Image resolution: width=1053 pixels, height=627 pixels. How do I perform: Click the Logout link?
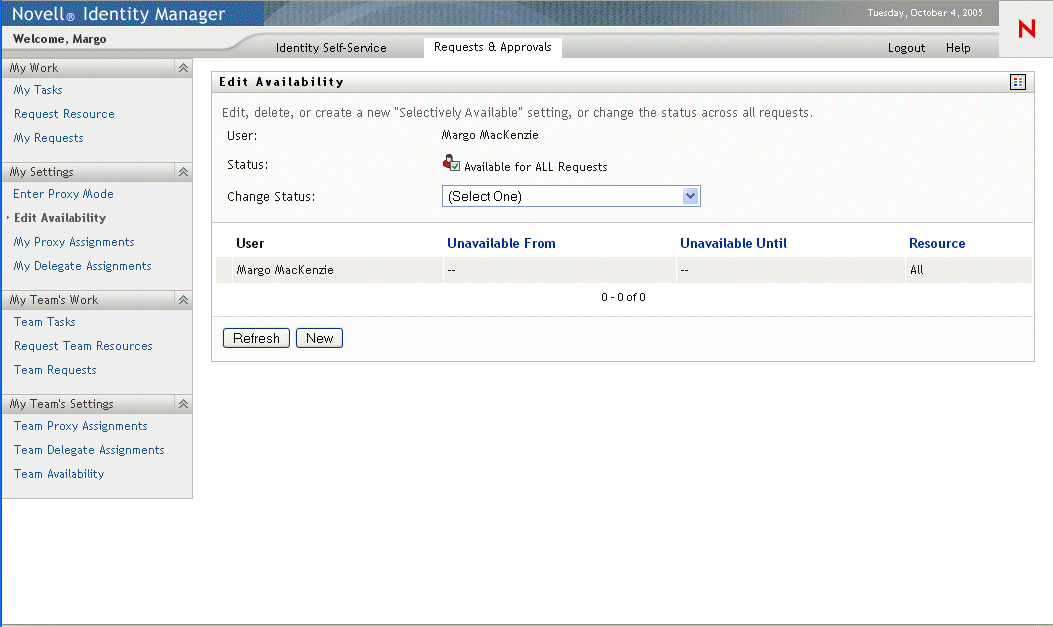click(906, 48)
